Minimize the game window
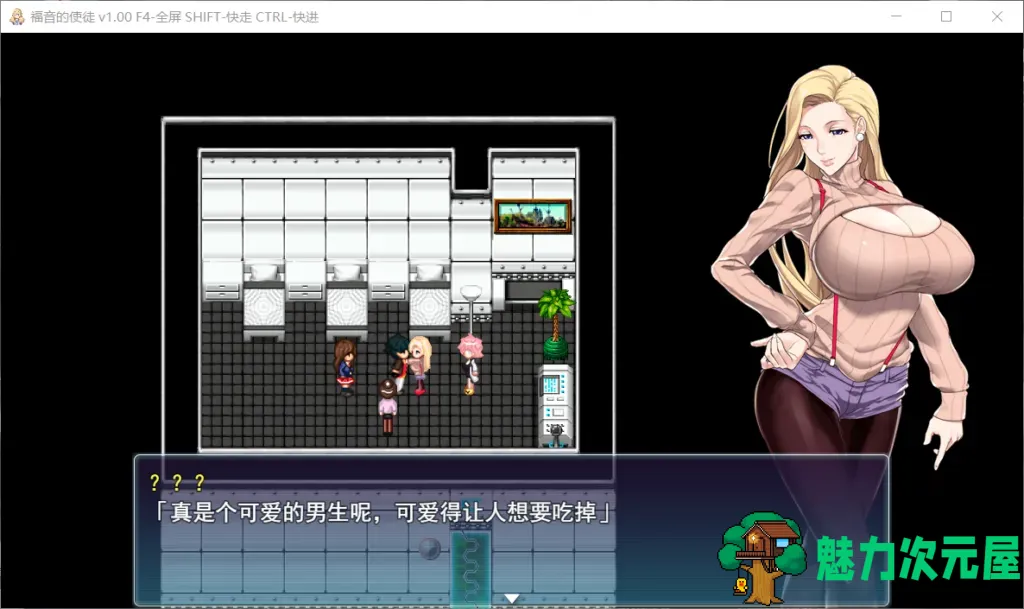1024x609 pixels. 896,16
